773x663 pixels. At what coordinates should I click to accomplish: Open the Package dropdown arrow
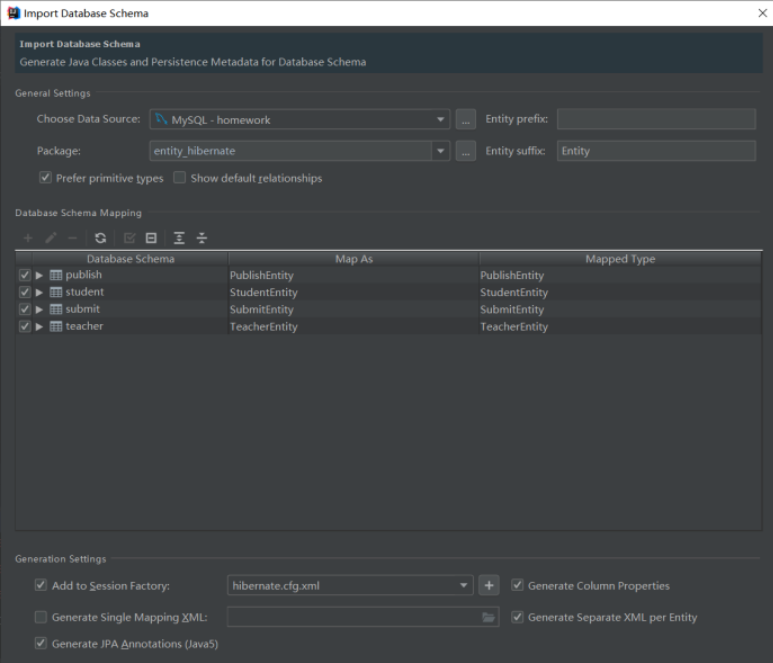pos(440,151)
